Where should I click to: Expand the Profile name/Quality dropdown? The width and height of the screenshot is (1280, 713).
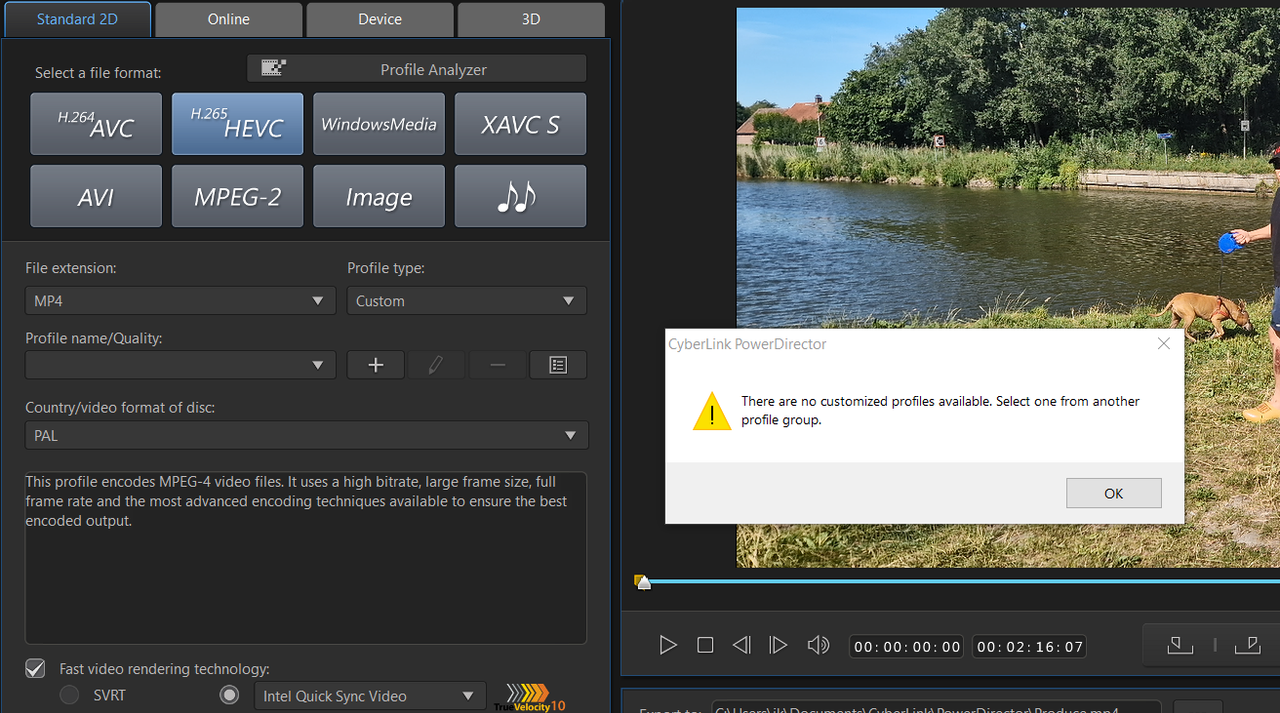[180, 365]
